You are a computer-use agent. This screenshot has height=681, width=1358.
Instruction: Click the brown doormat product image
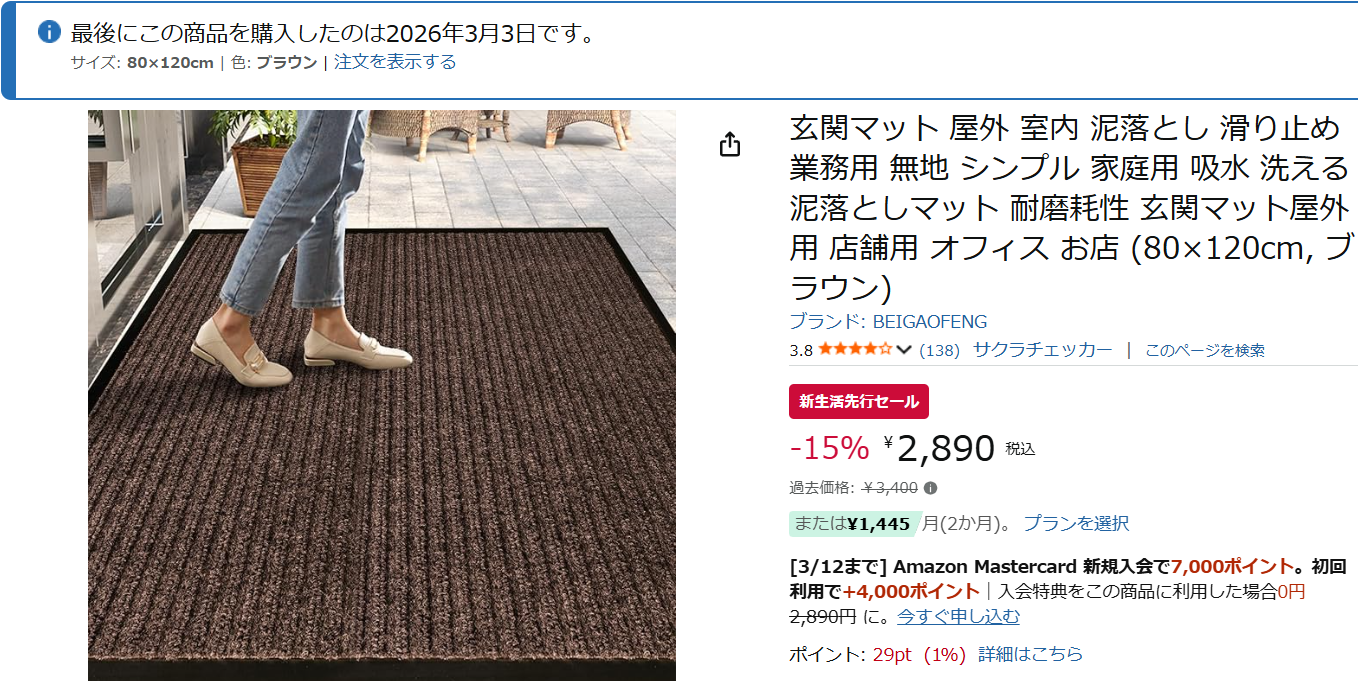pyautogui.click(x=382, y=395)
